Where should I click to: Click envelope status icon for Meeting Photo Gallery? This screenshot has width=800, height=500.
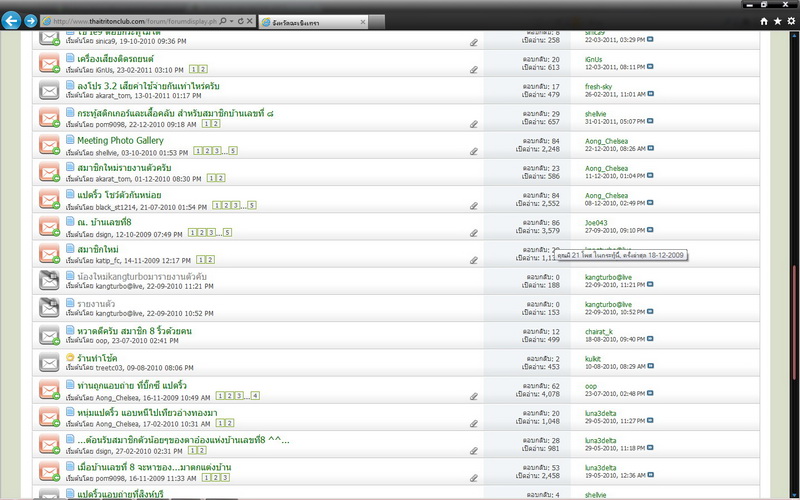pyautogui.click(x=49, y=145)
